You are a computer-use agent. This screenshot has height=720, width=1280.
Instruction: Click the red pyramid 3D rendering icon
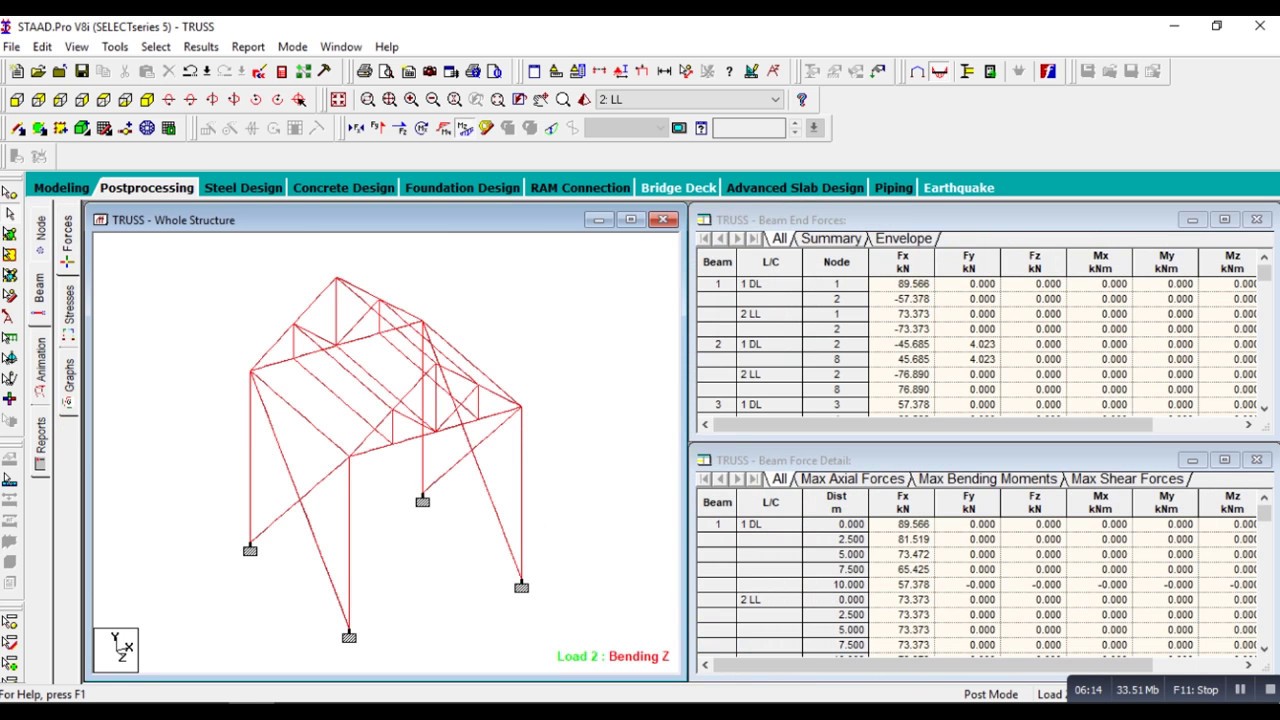585,99
